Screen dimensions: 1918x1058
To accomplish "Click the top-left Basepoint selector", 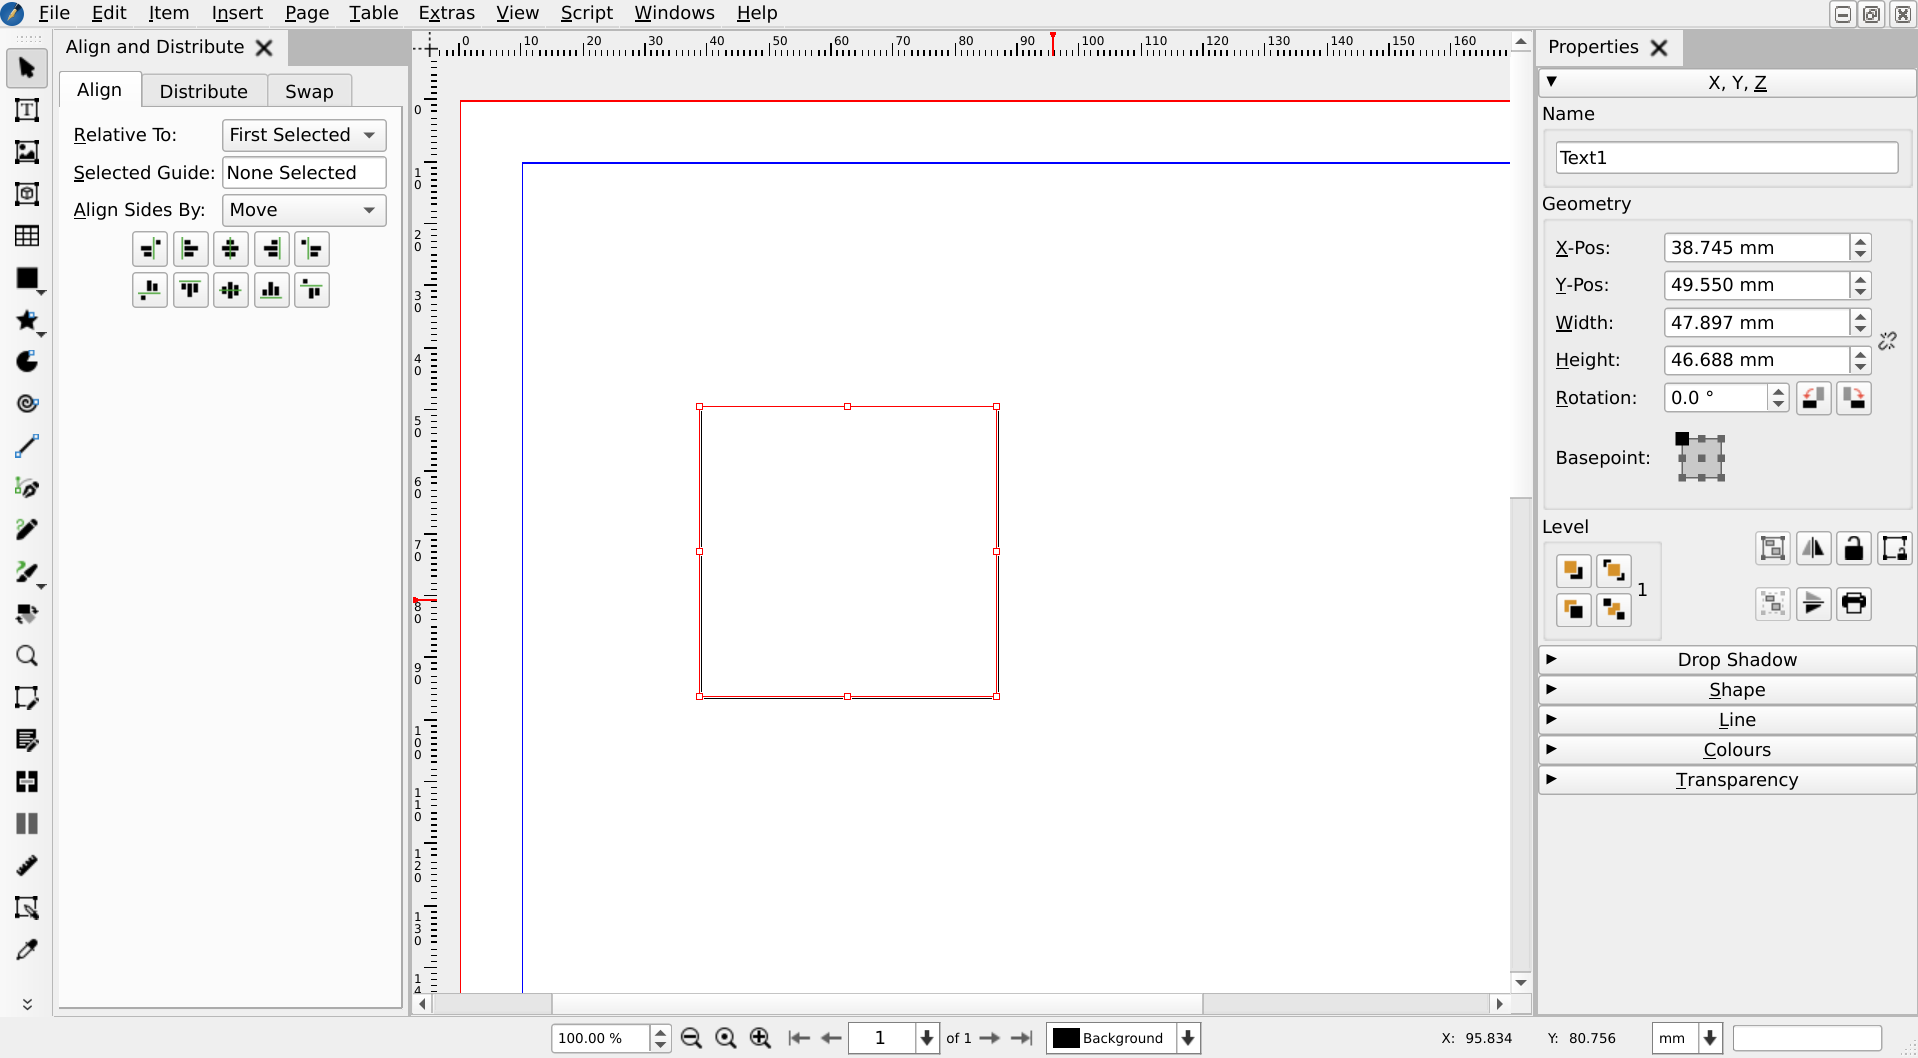I will 1682,439.
